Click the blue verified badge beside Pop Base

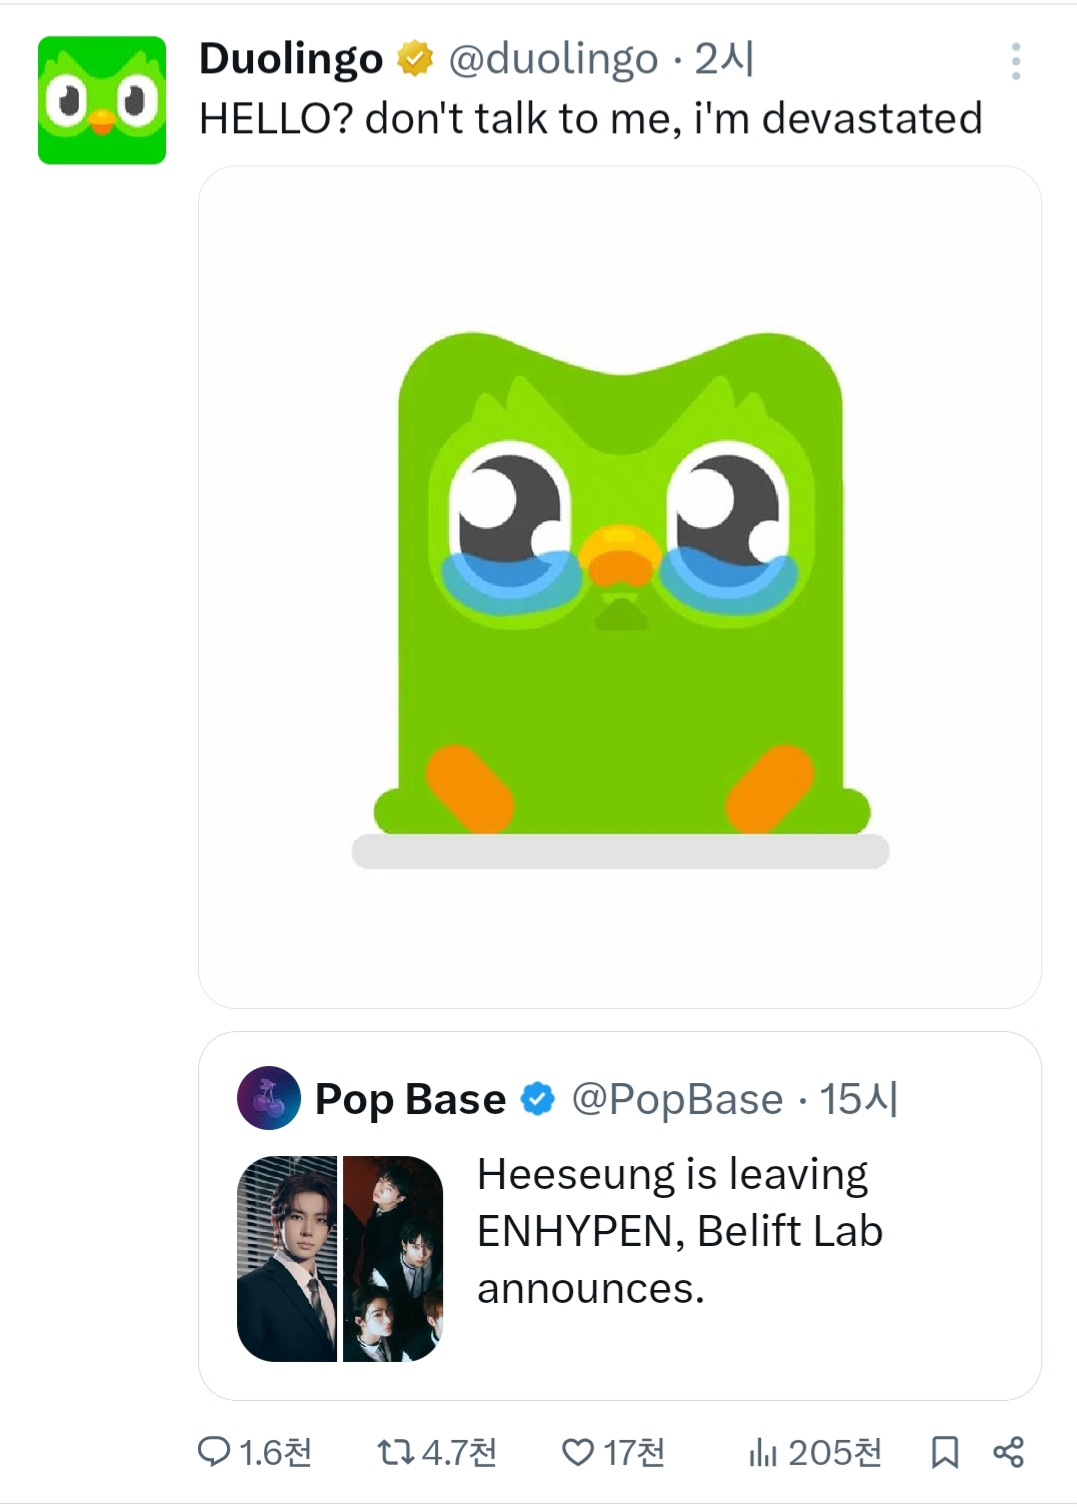[x=538, y=1099]
